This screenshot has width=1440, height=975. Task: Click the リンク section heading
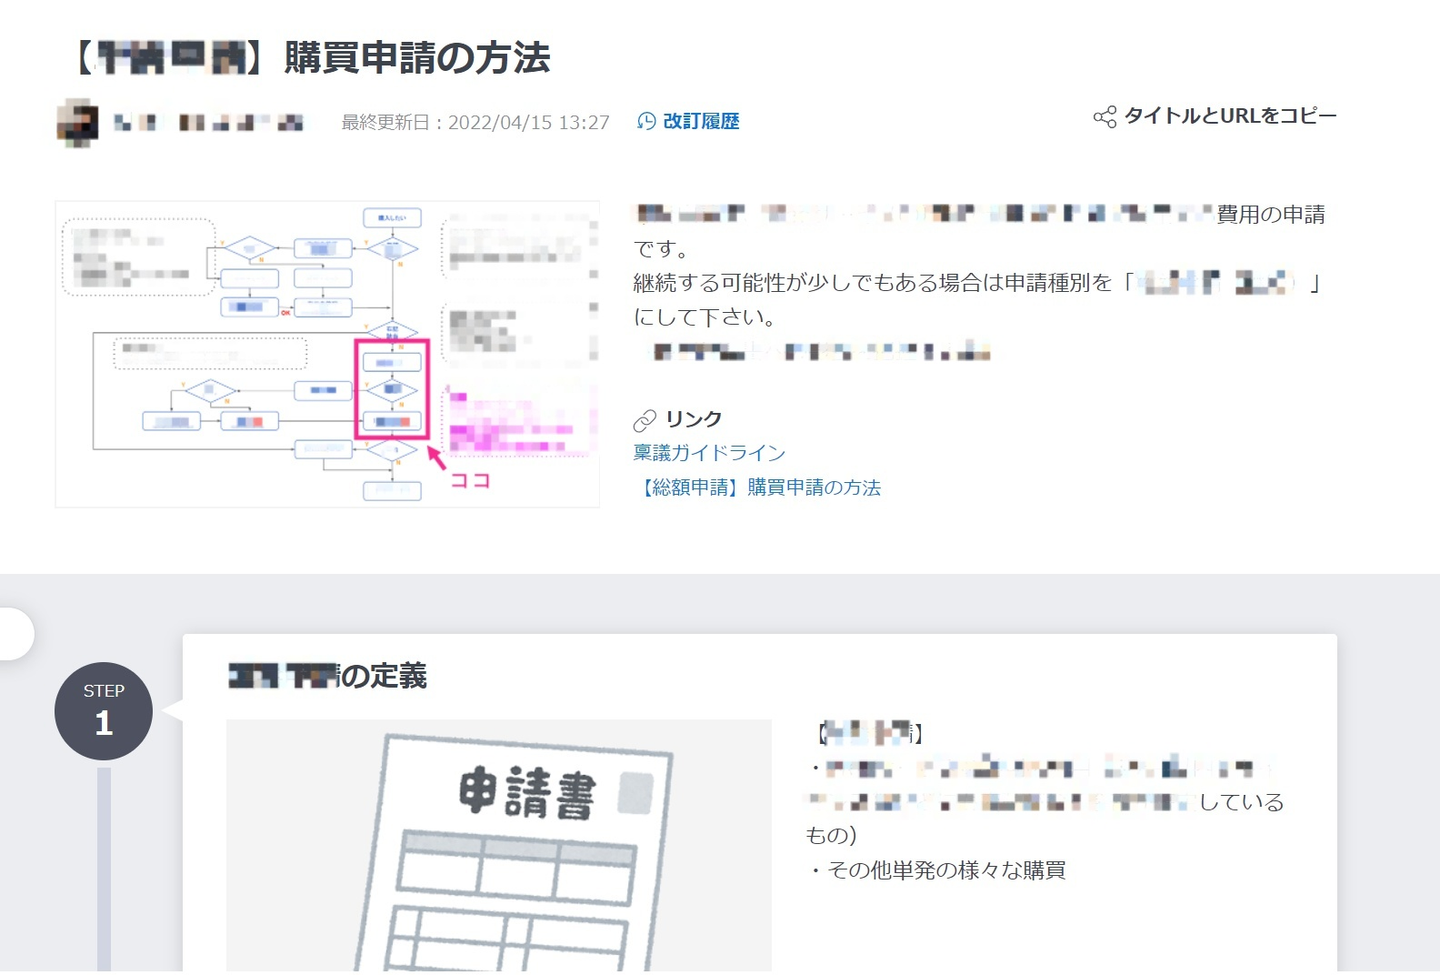coord(693,419)
